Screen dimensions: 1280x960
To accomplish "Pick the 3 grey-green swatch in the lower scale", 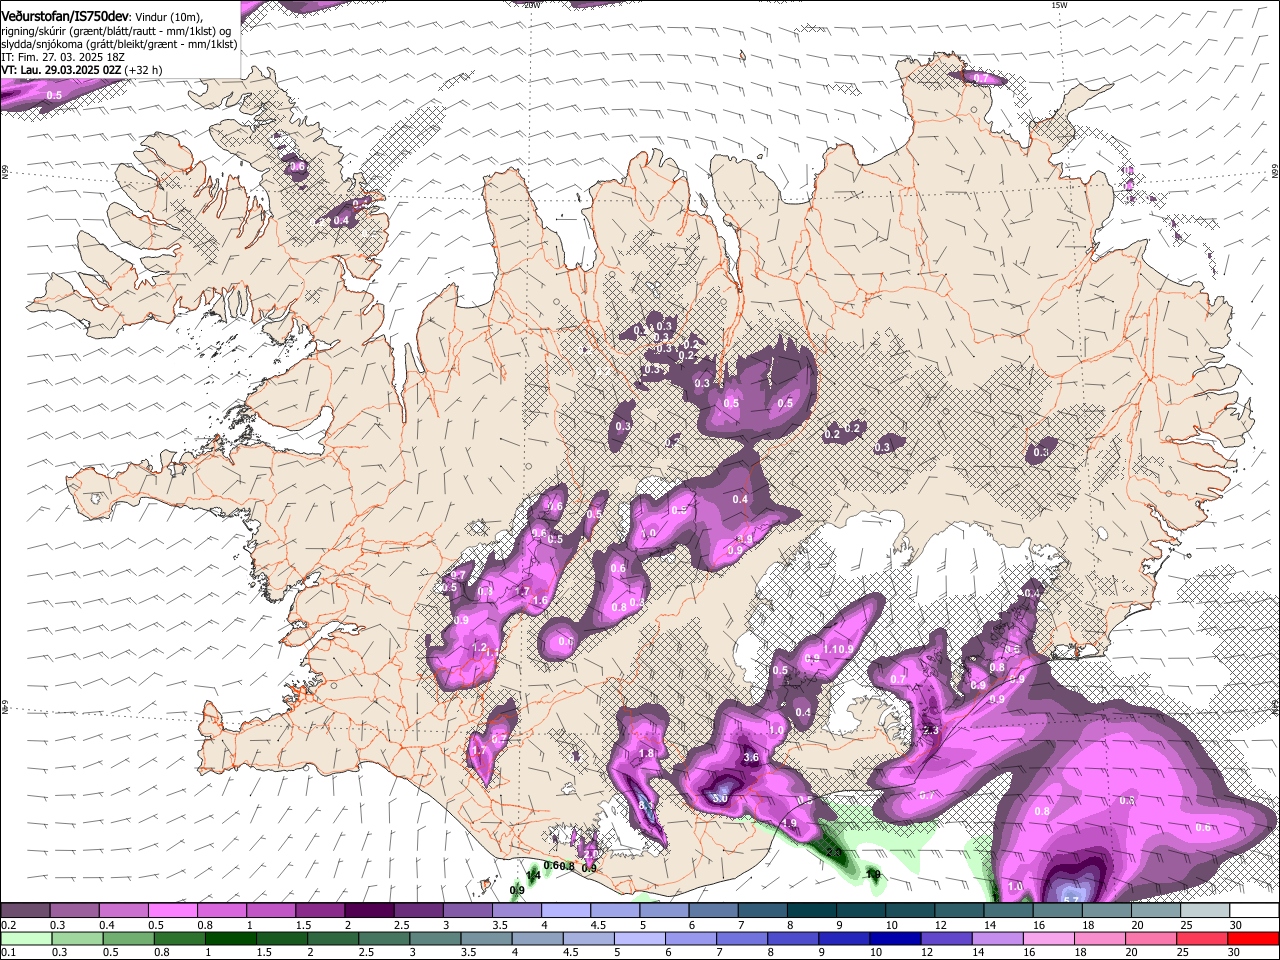I will 435,938.
